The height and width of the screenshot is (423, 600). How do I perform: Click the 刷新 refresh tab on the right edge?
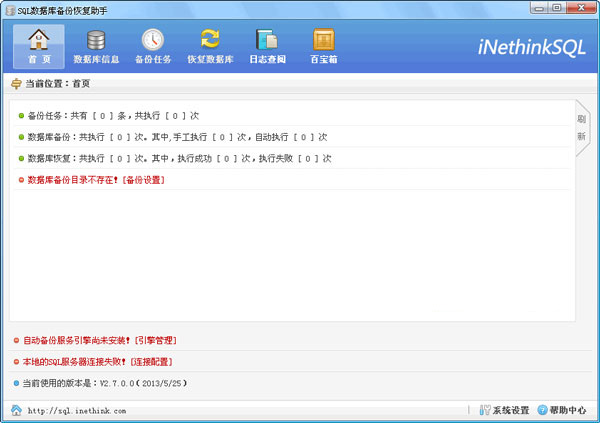click(x=581, y=127)
